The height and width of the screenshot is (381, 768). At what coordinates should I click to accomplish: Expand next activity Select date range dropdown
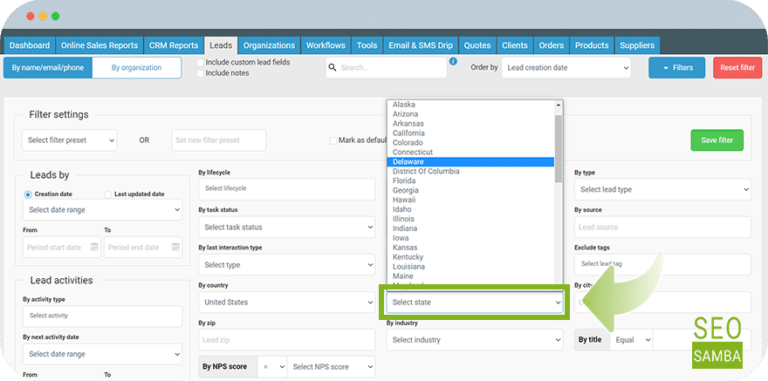tap(102, 354)
